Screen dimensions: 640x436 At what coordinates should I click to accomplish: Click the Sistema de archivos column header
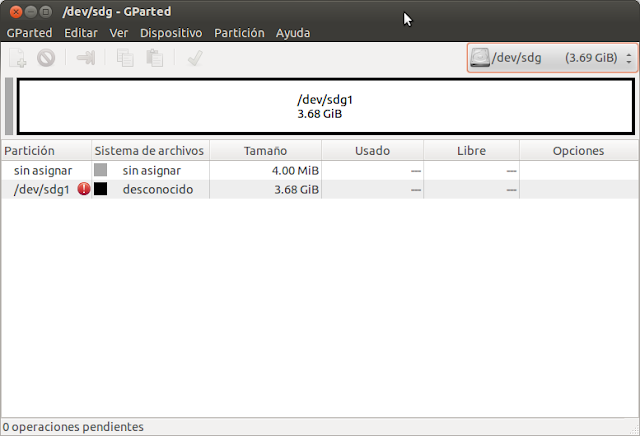pyautogui.click(x=150, y=151)
